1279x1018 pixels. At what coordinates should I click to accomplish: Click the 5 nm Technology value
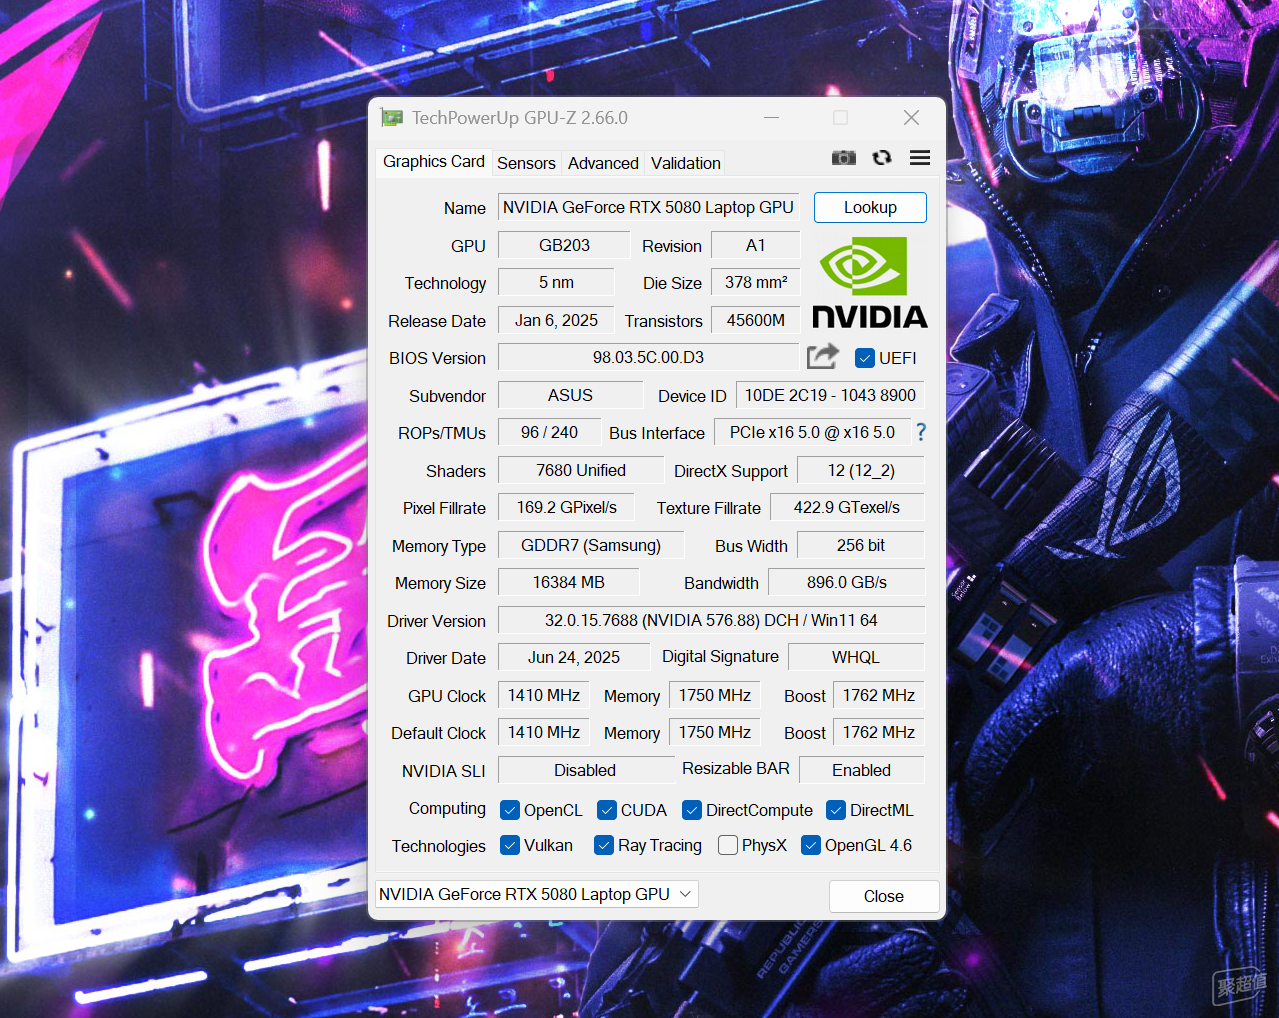point(556,282)
